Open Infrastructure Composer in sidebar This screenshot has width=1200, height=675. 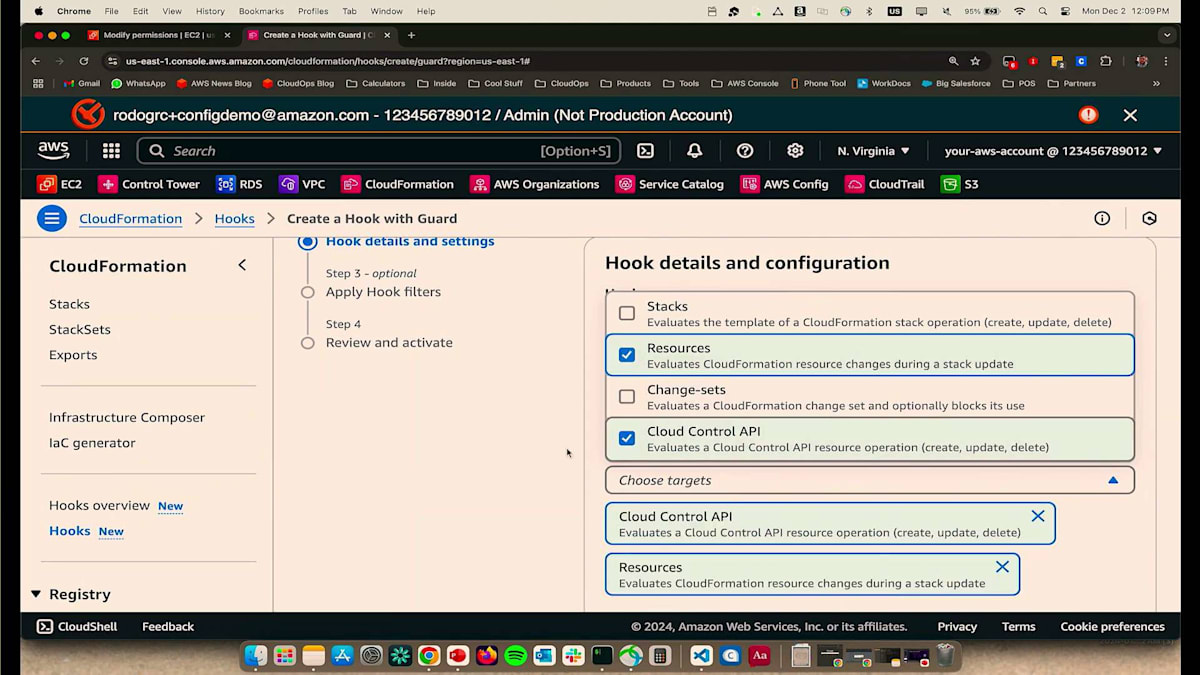coord(127,417)
